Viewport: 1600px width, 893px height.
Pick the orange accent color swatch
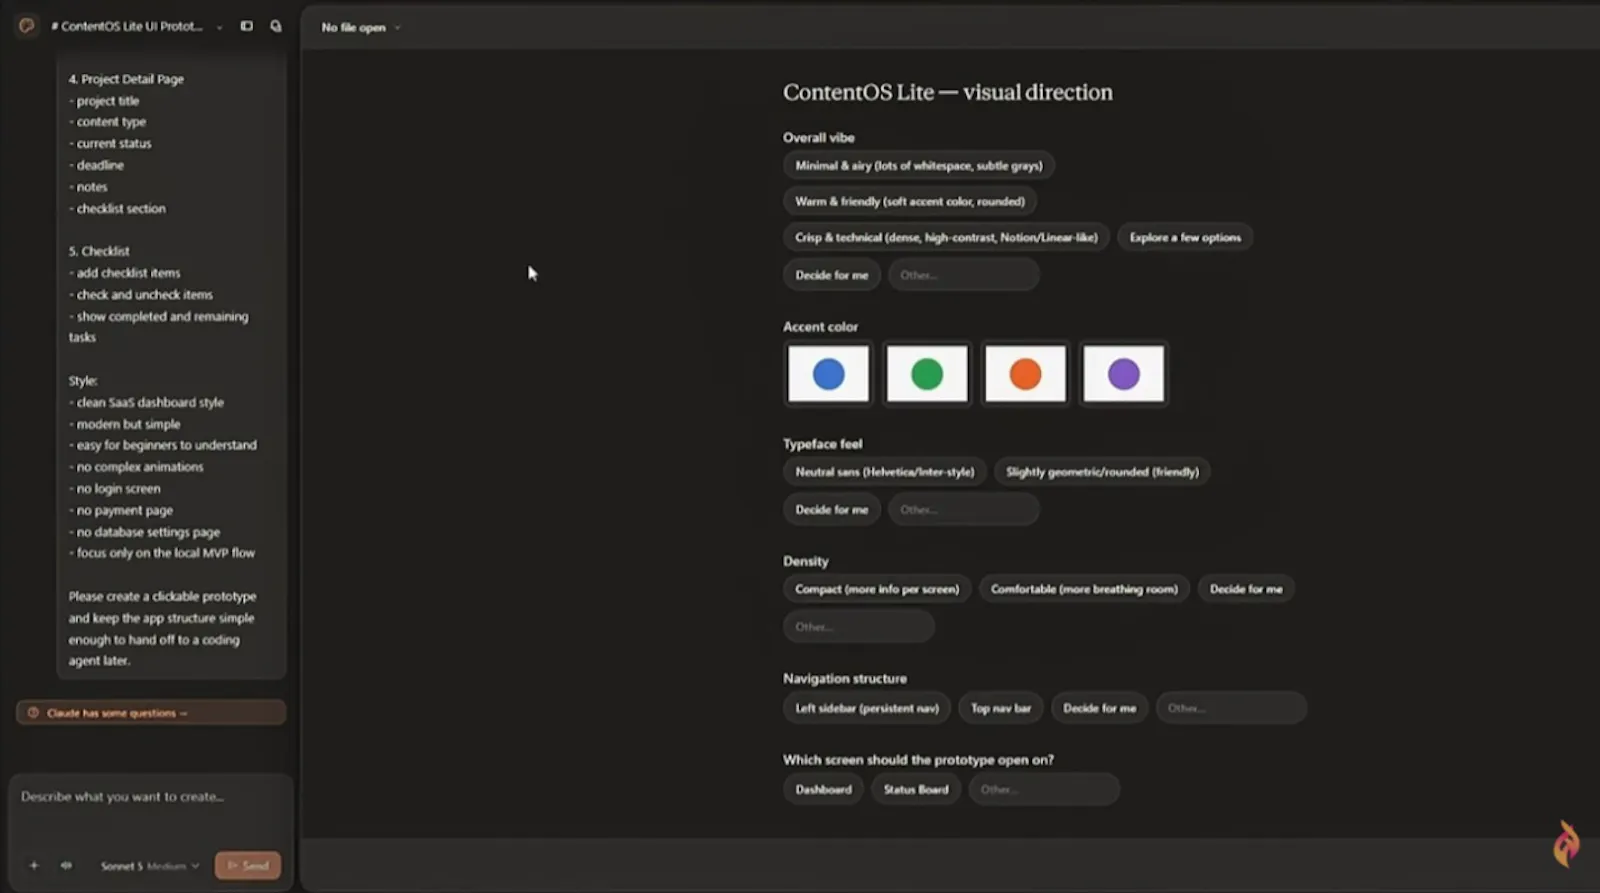(1025, 374)
